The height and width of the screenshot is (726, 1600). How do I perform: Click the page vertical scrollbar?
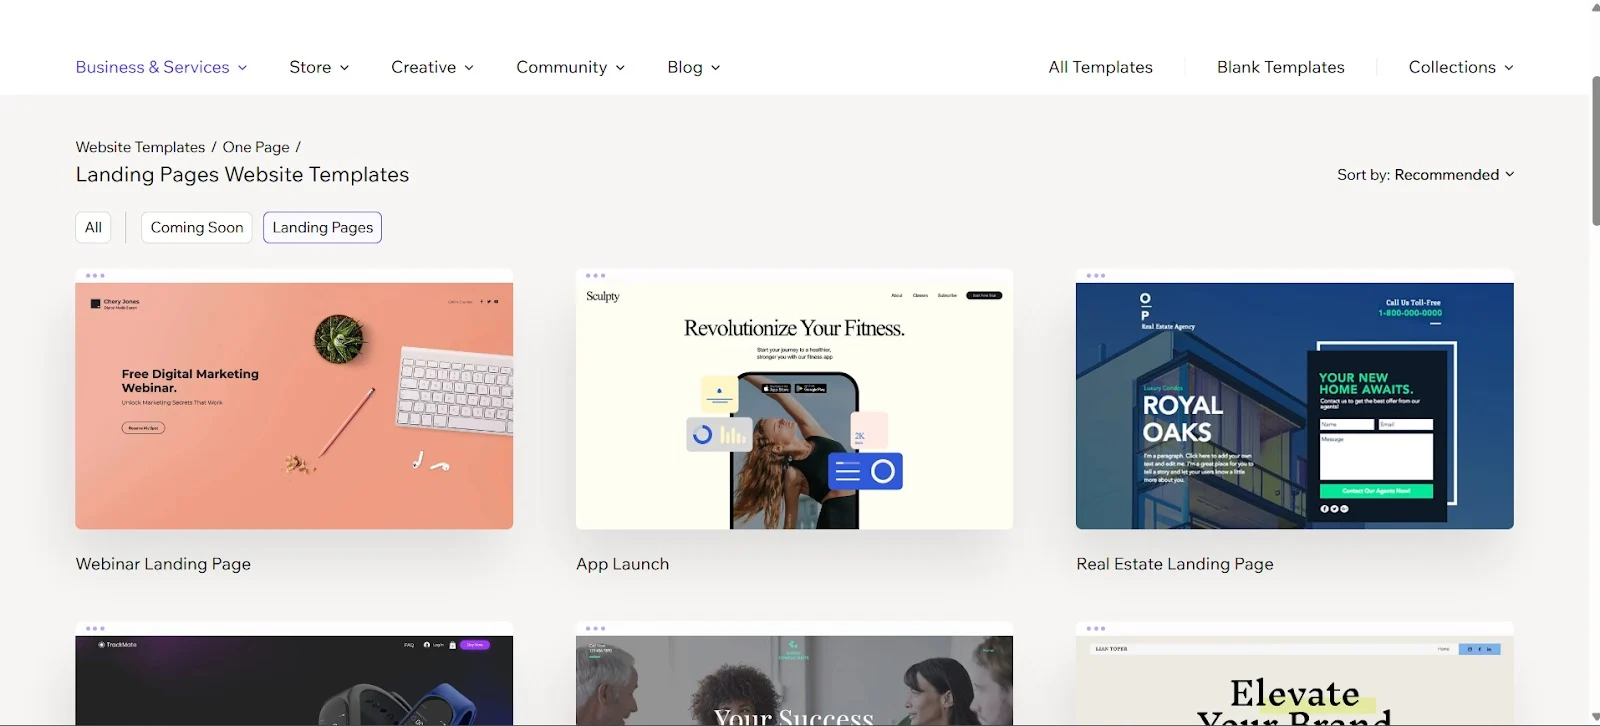click(x=1595, y=150)
